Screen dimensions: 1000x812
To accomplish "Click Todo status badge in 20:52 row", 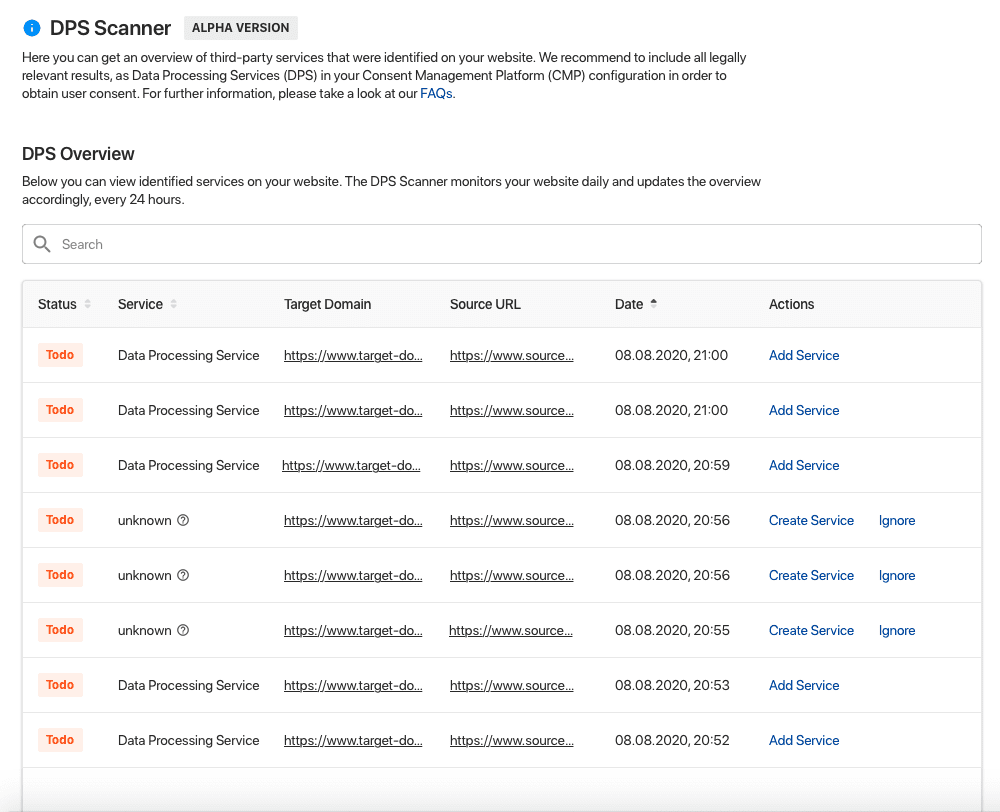I will pos(60,739).
